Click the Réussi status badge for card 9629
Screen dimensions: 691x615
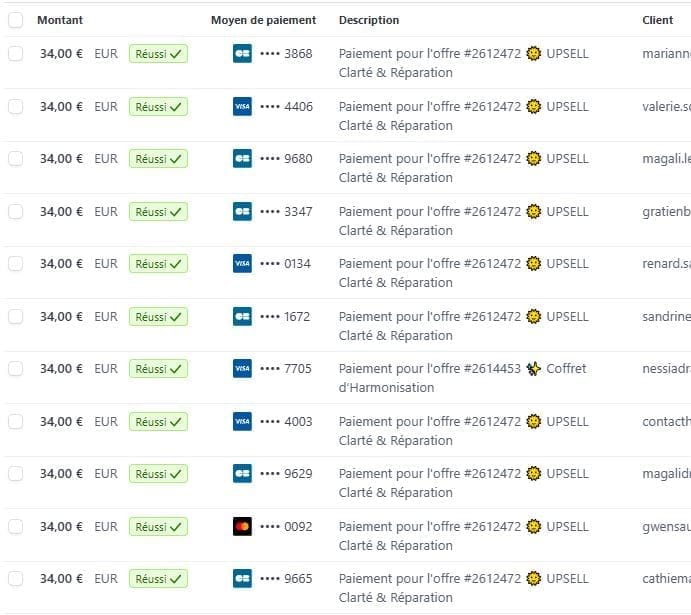tap(158, 474)
